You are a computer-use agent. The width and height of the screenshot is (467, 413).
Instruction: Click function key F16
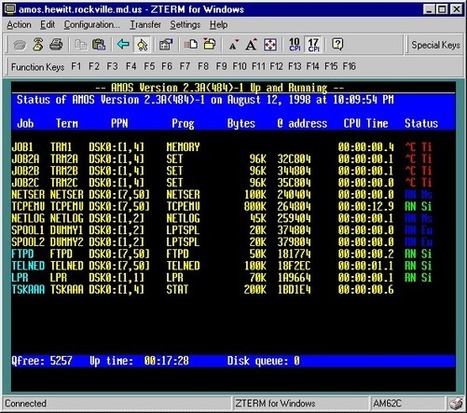pyautogui.click(x=349, y=66)
